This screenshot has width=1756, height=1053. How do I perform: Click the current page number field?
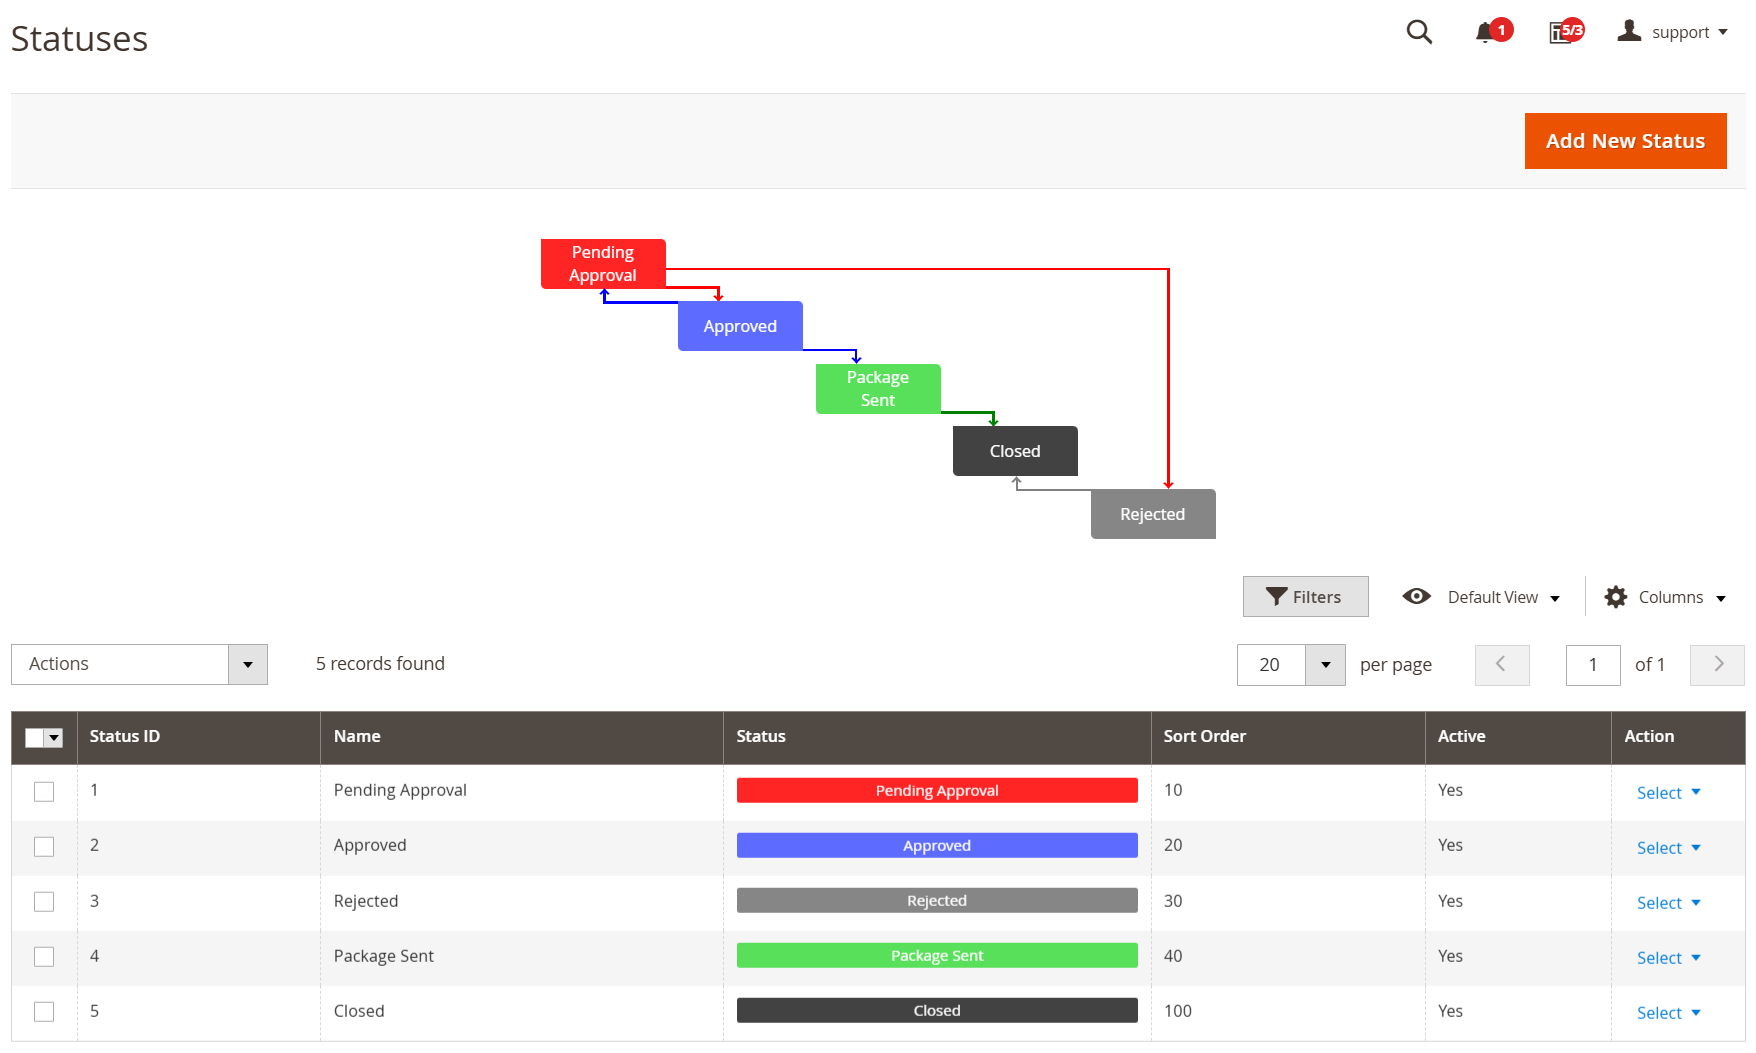(1593, 665)
